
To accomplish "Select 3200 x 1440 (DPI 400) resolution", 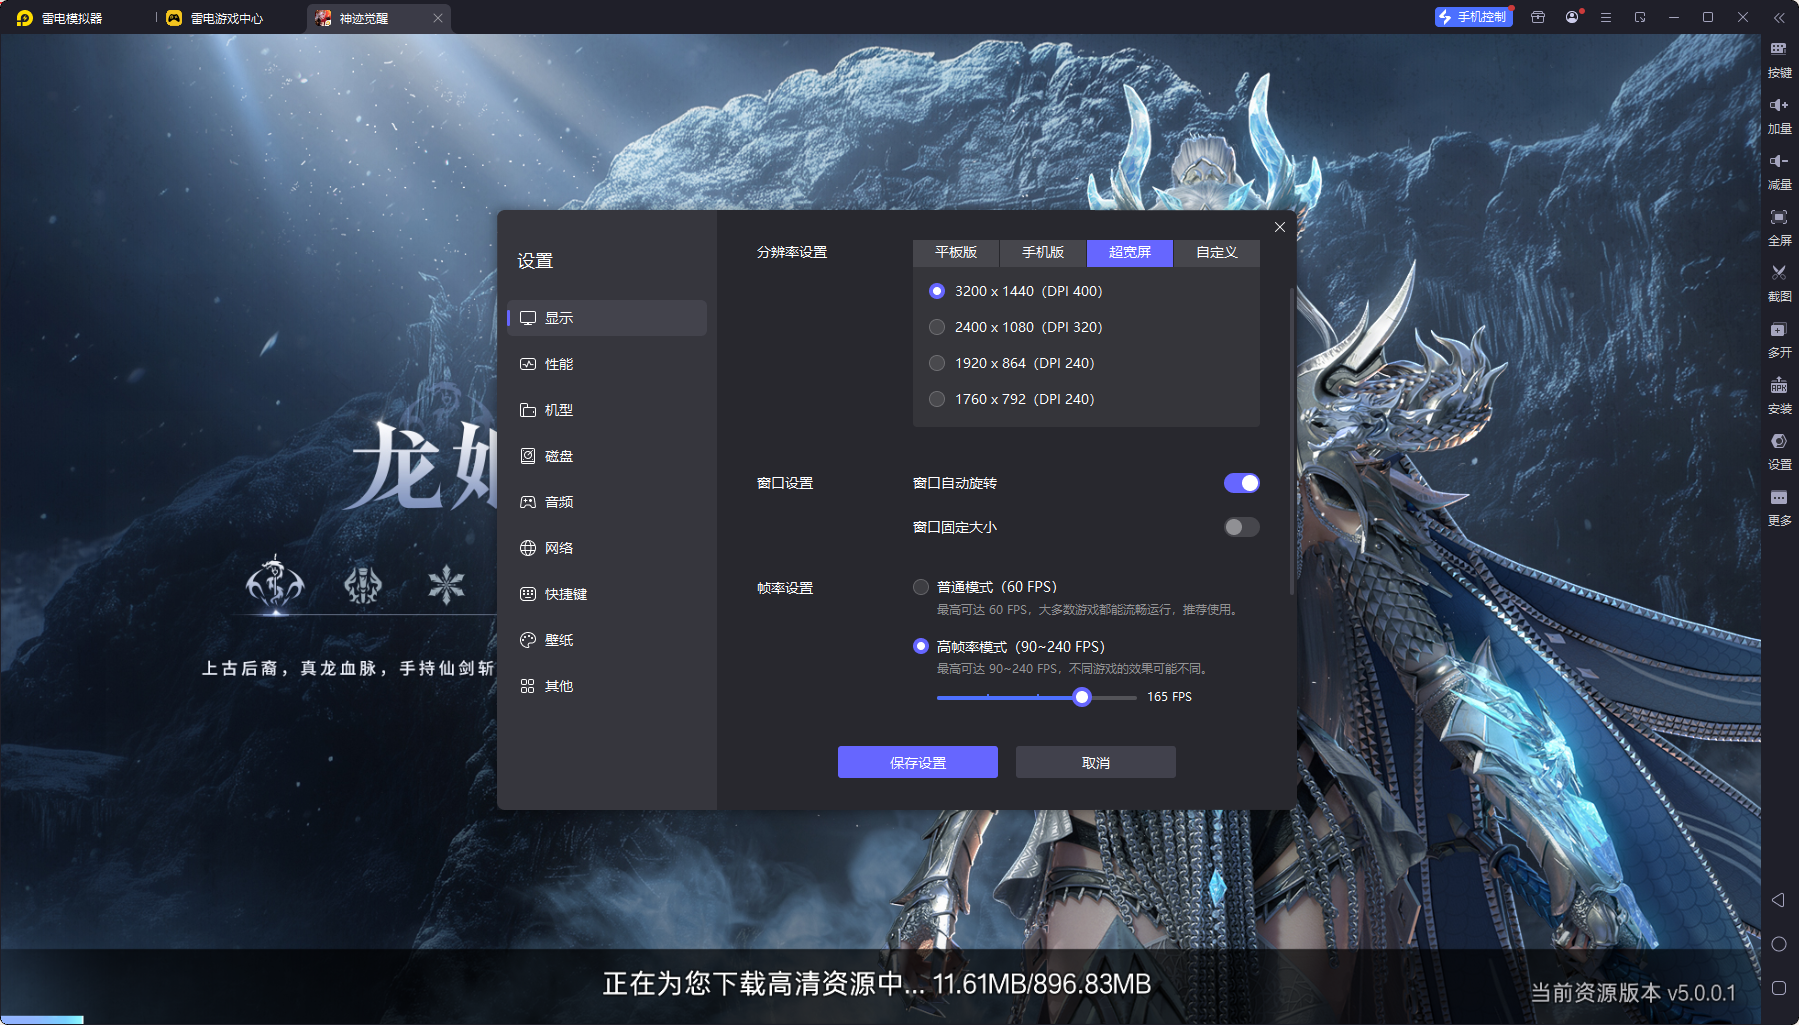I will coord(1016,291).
